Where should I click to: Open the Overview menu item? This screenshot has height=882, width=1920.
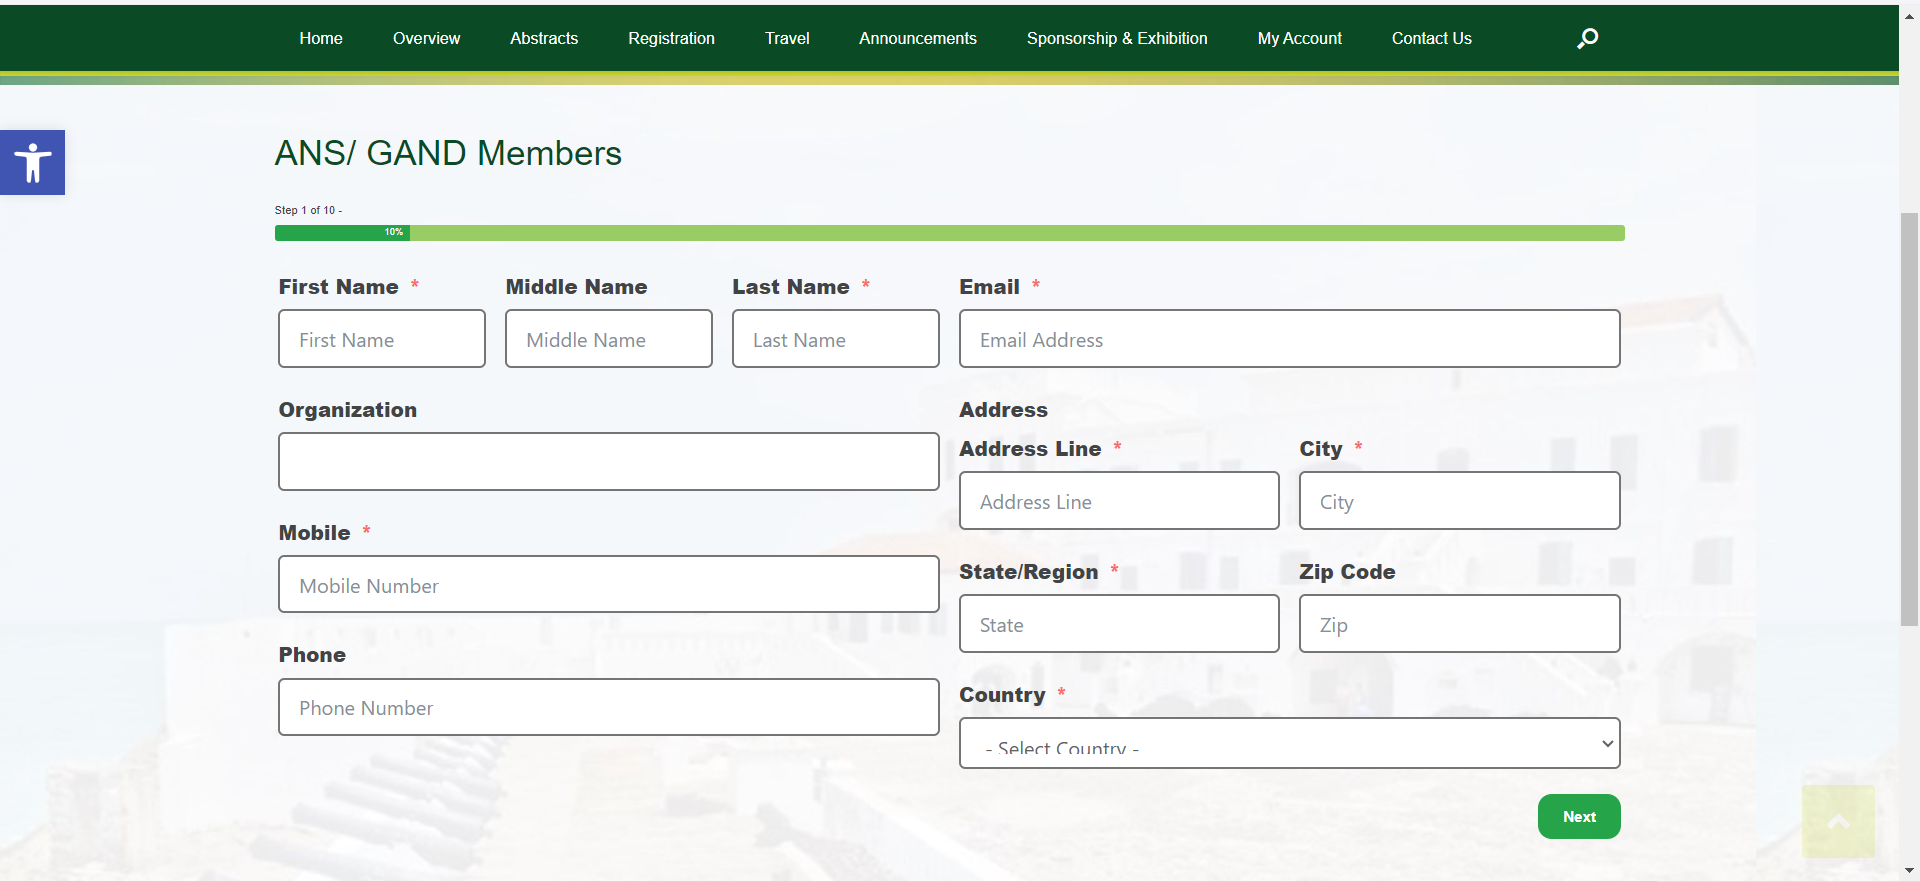426,38
